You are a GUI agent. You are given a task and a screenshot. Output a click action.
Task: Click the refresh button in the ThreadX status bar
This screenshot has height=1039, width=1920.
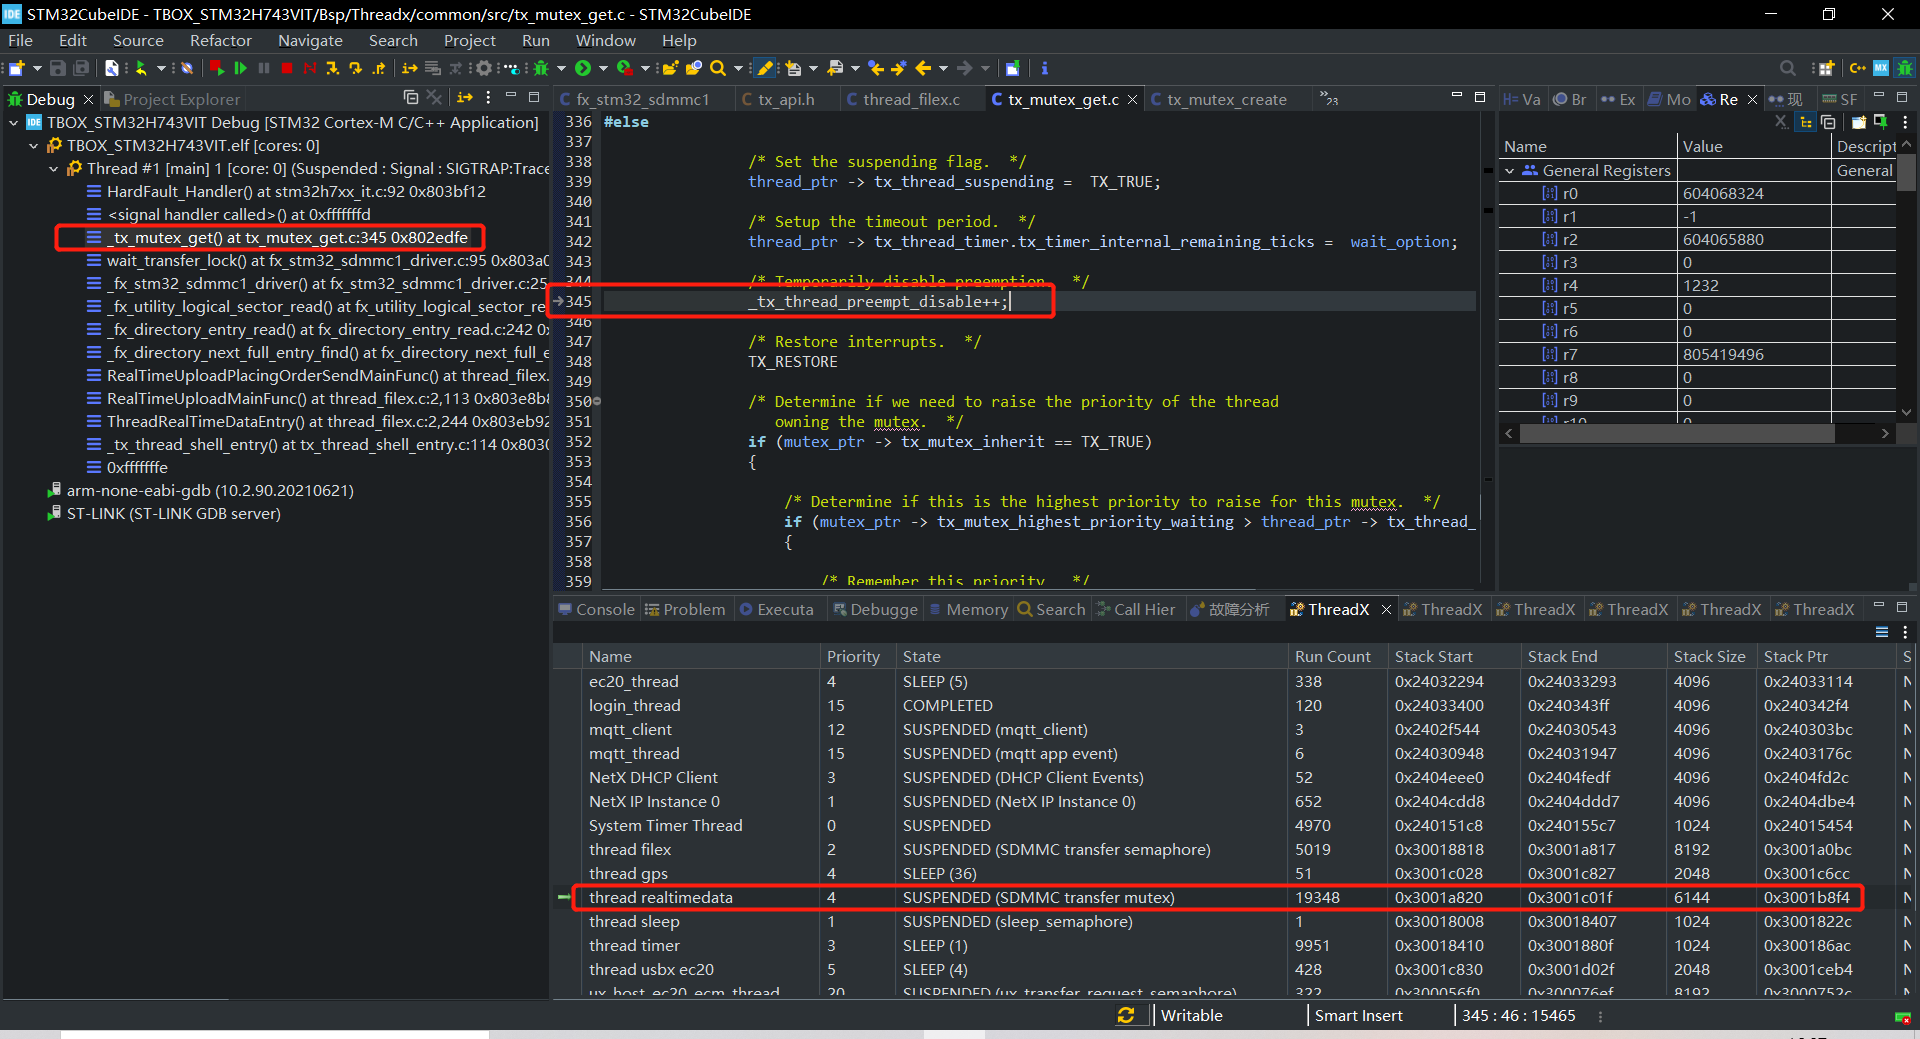click(1127, 1015)
